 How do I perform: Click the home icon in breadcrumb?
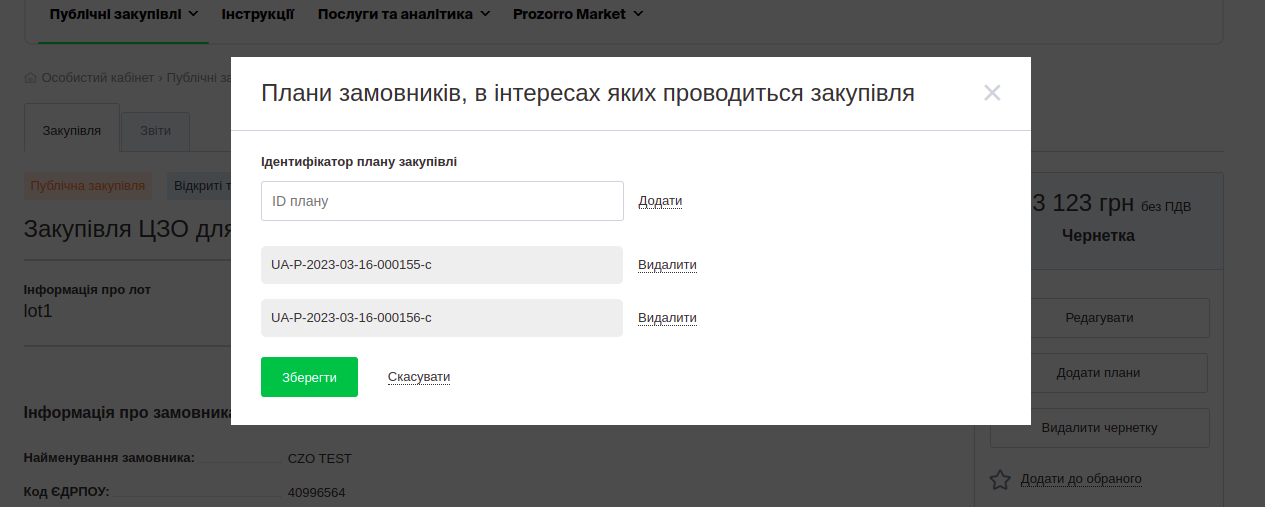click(x=31, y=78)
